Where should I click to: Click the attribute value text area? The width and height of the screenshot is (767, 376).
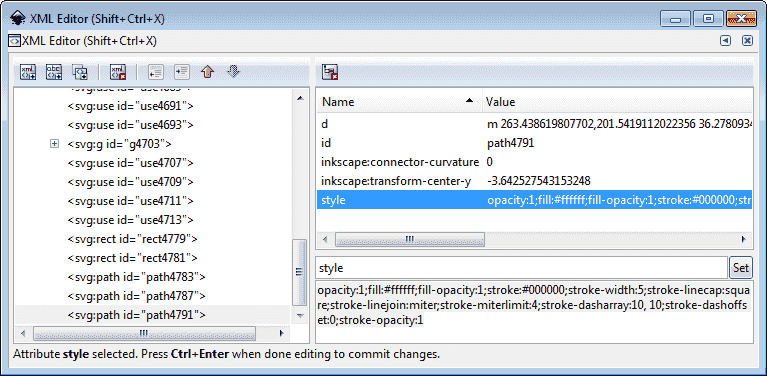tap(534, 311)
